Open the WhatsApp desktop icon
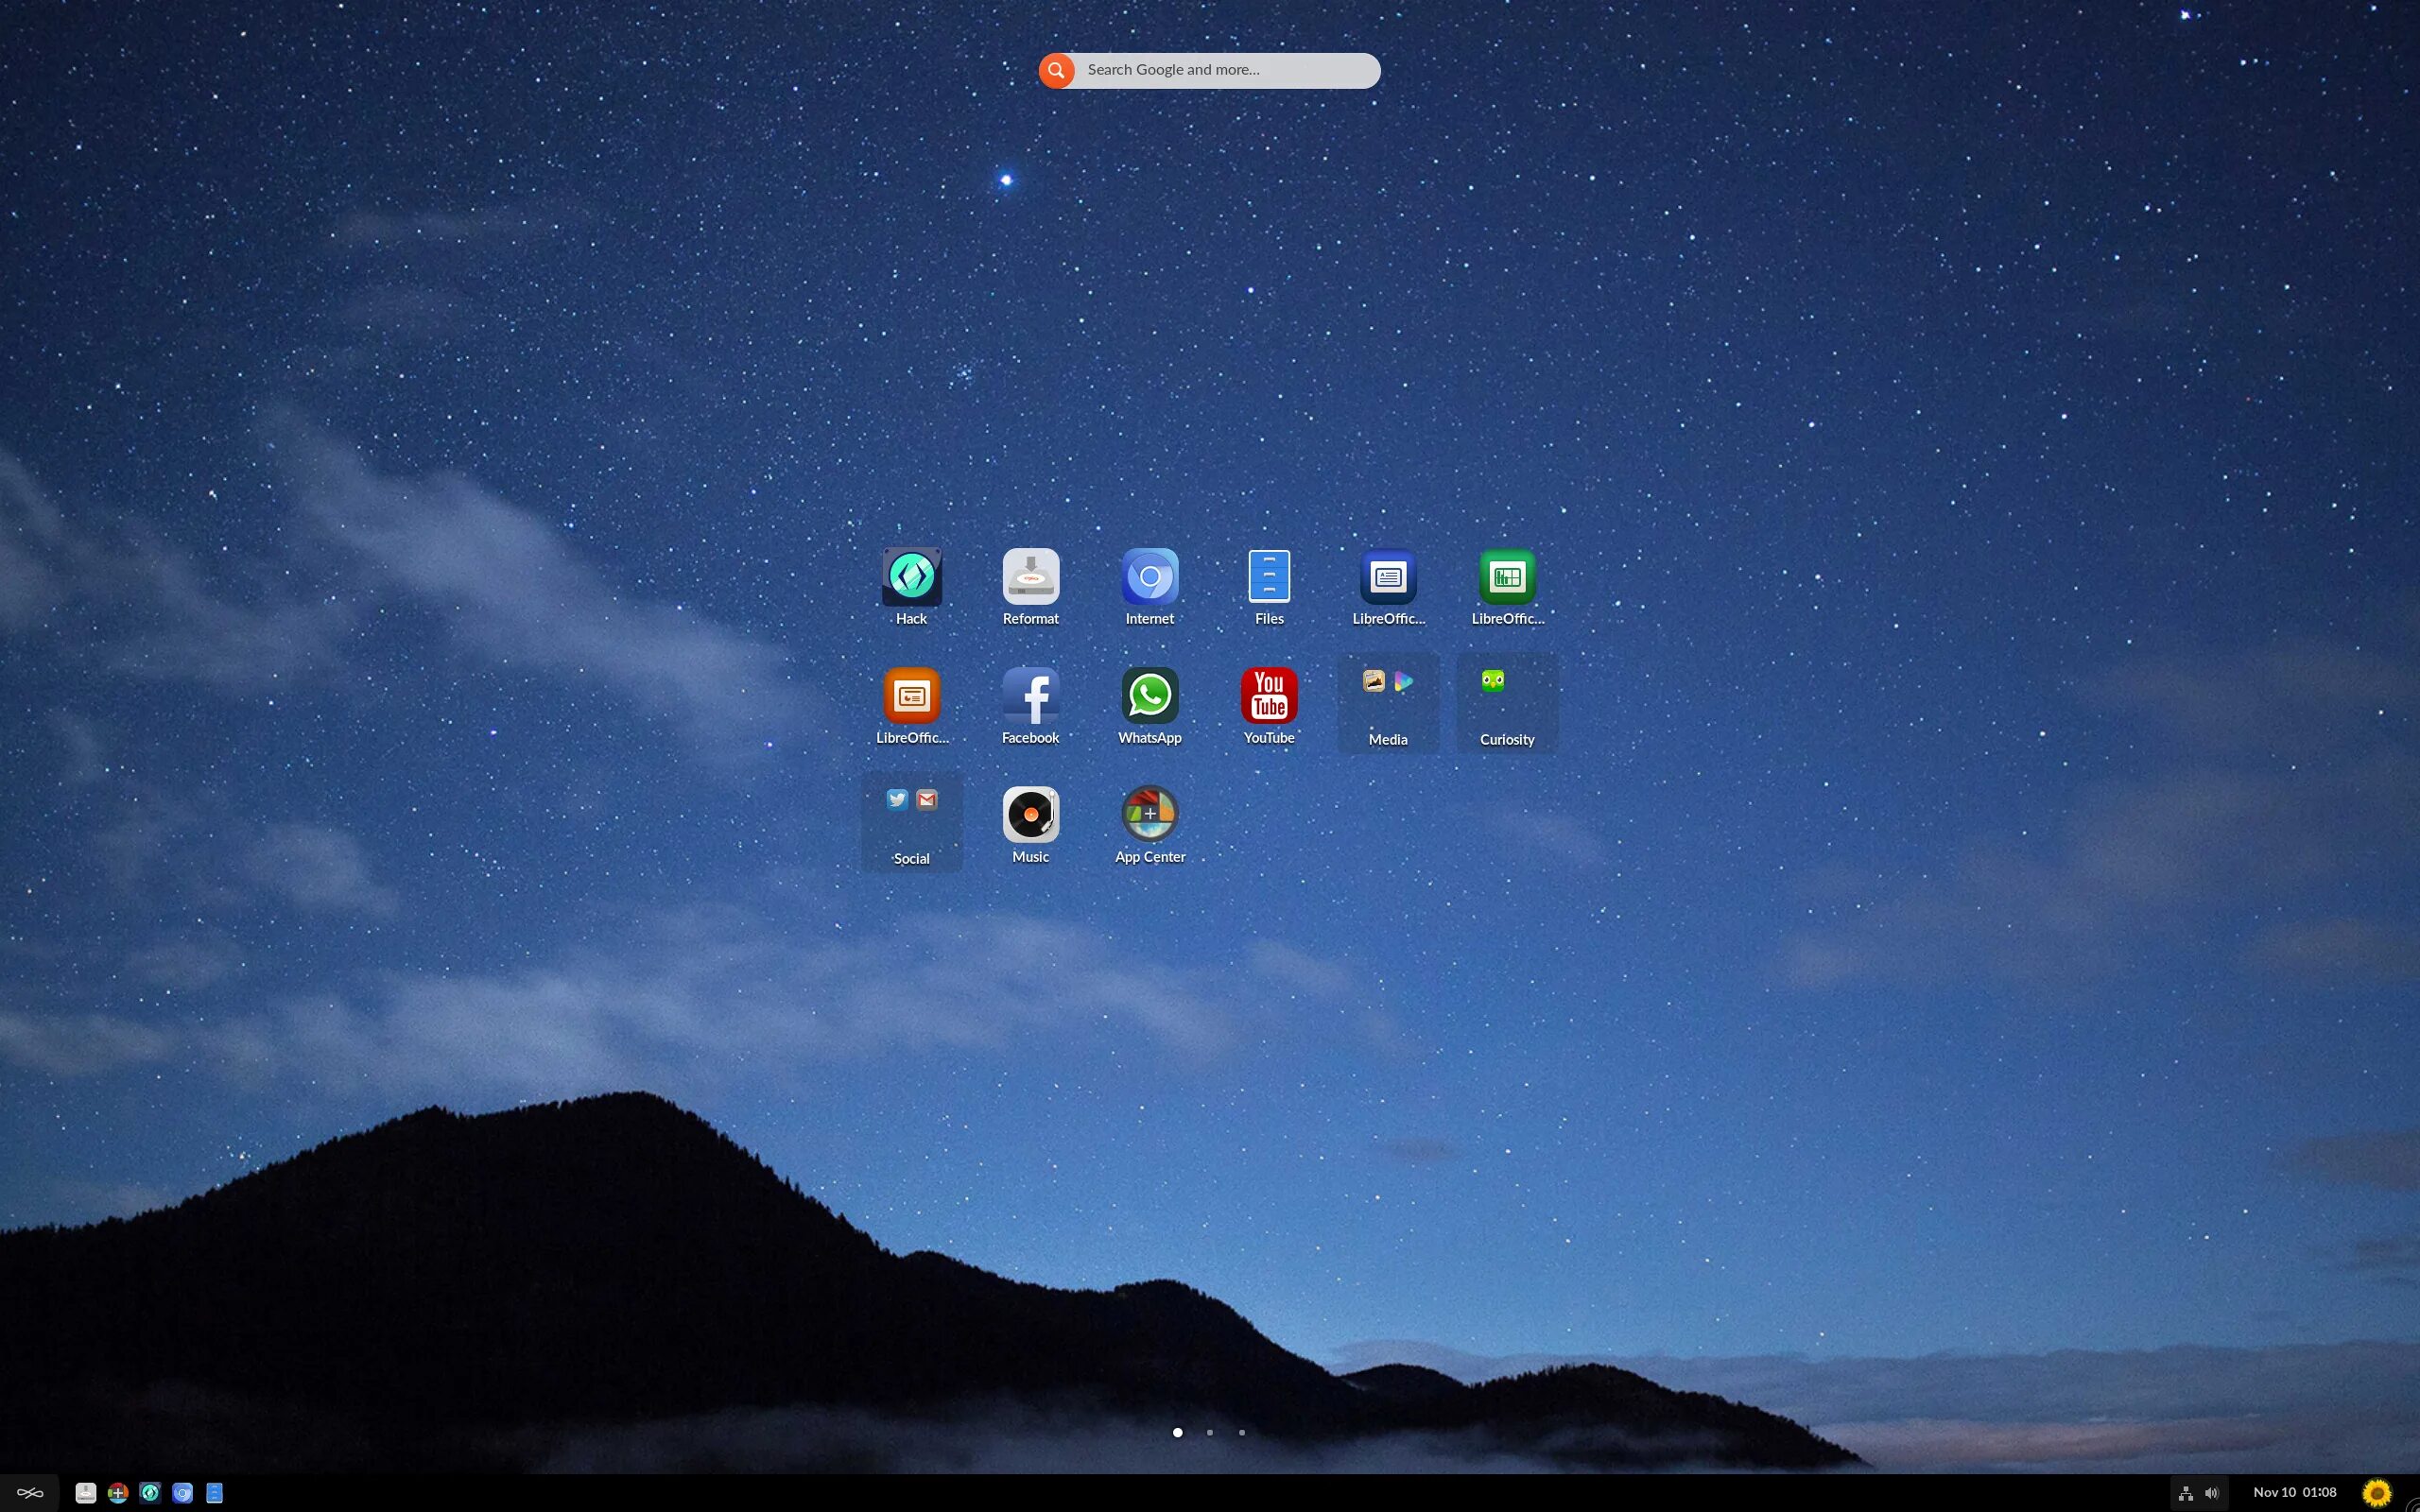 [1149, 696]
